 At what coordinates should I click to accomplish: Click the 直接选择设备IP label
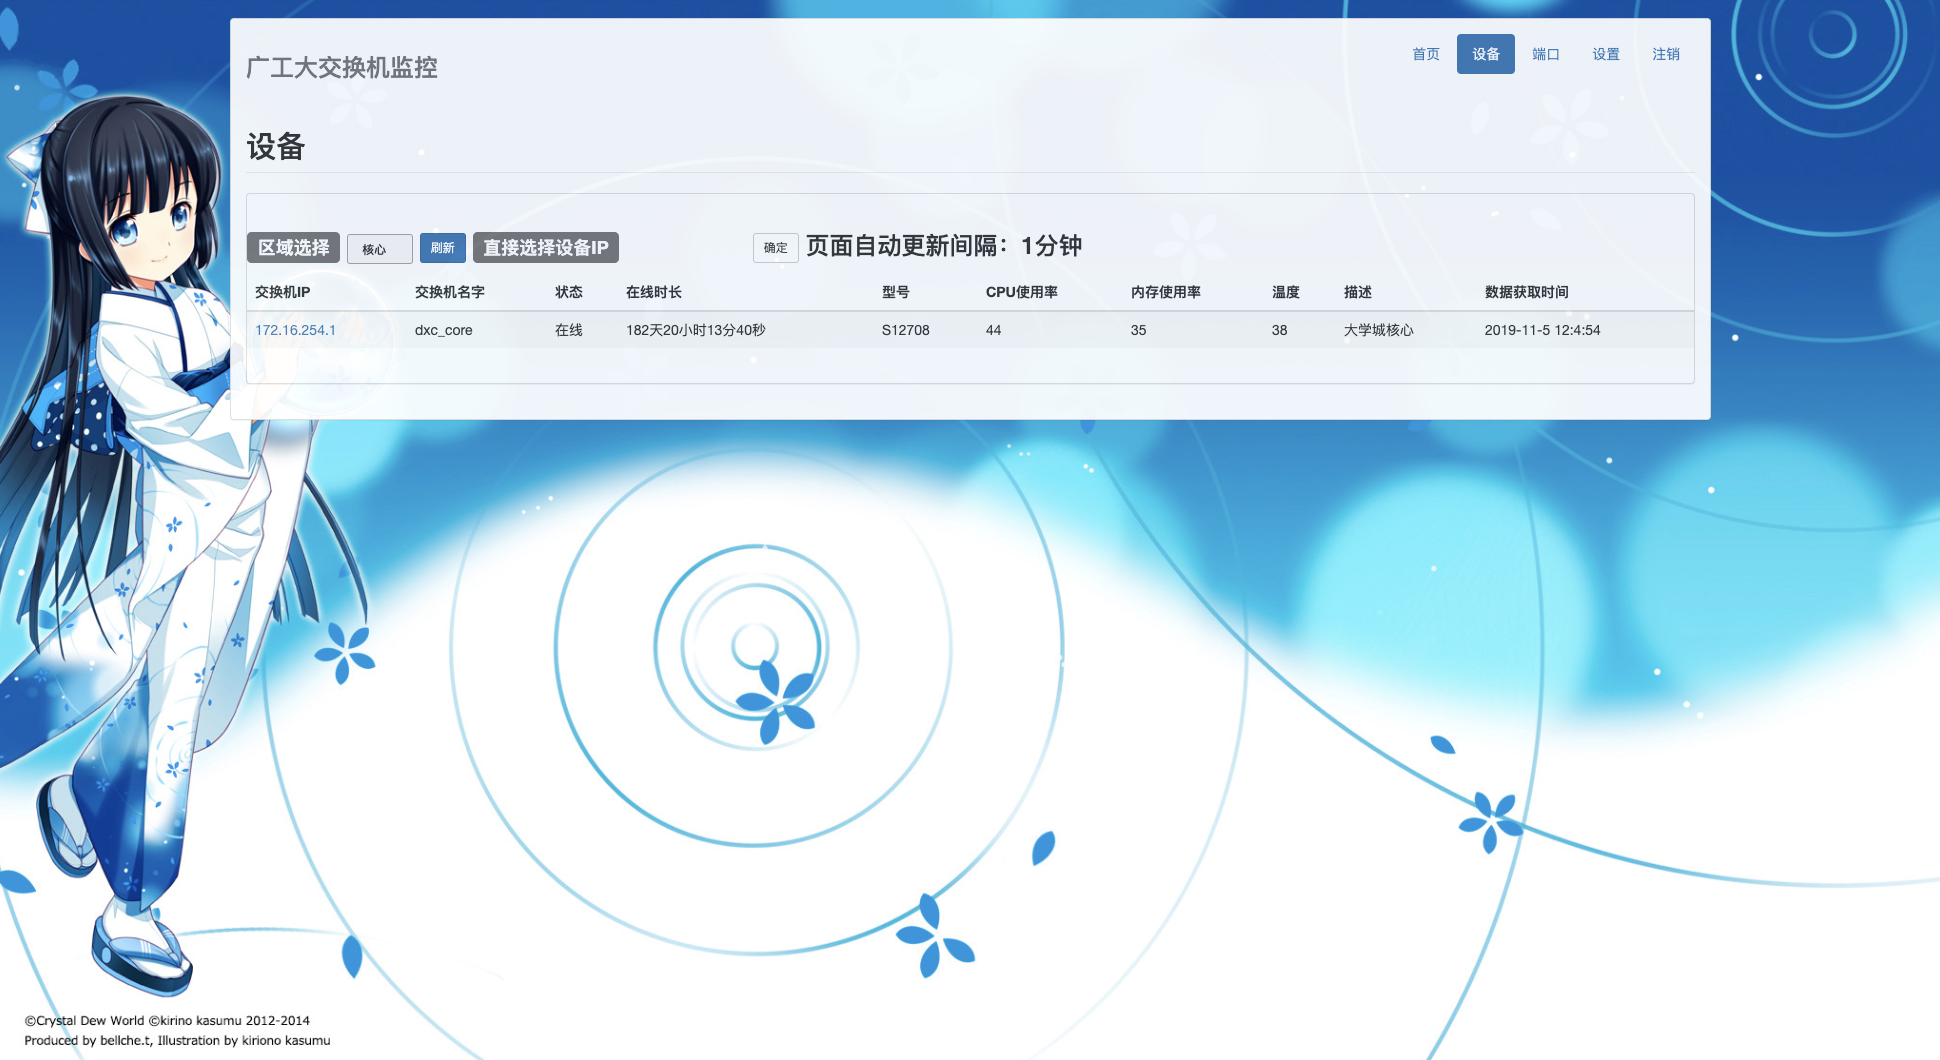[545, 248]
